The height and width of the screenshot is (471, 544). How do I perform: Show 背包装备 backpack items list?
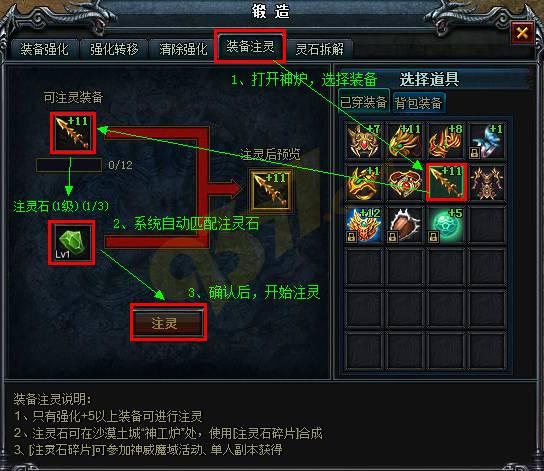(418, 103)
